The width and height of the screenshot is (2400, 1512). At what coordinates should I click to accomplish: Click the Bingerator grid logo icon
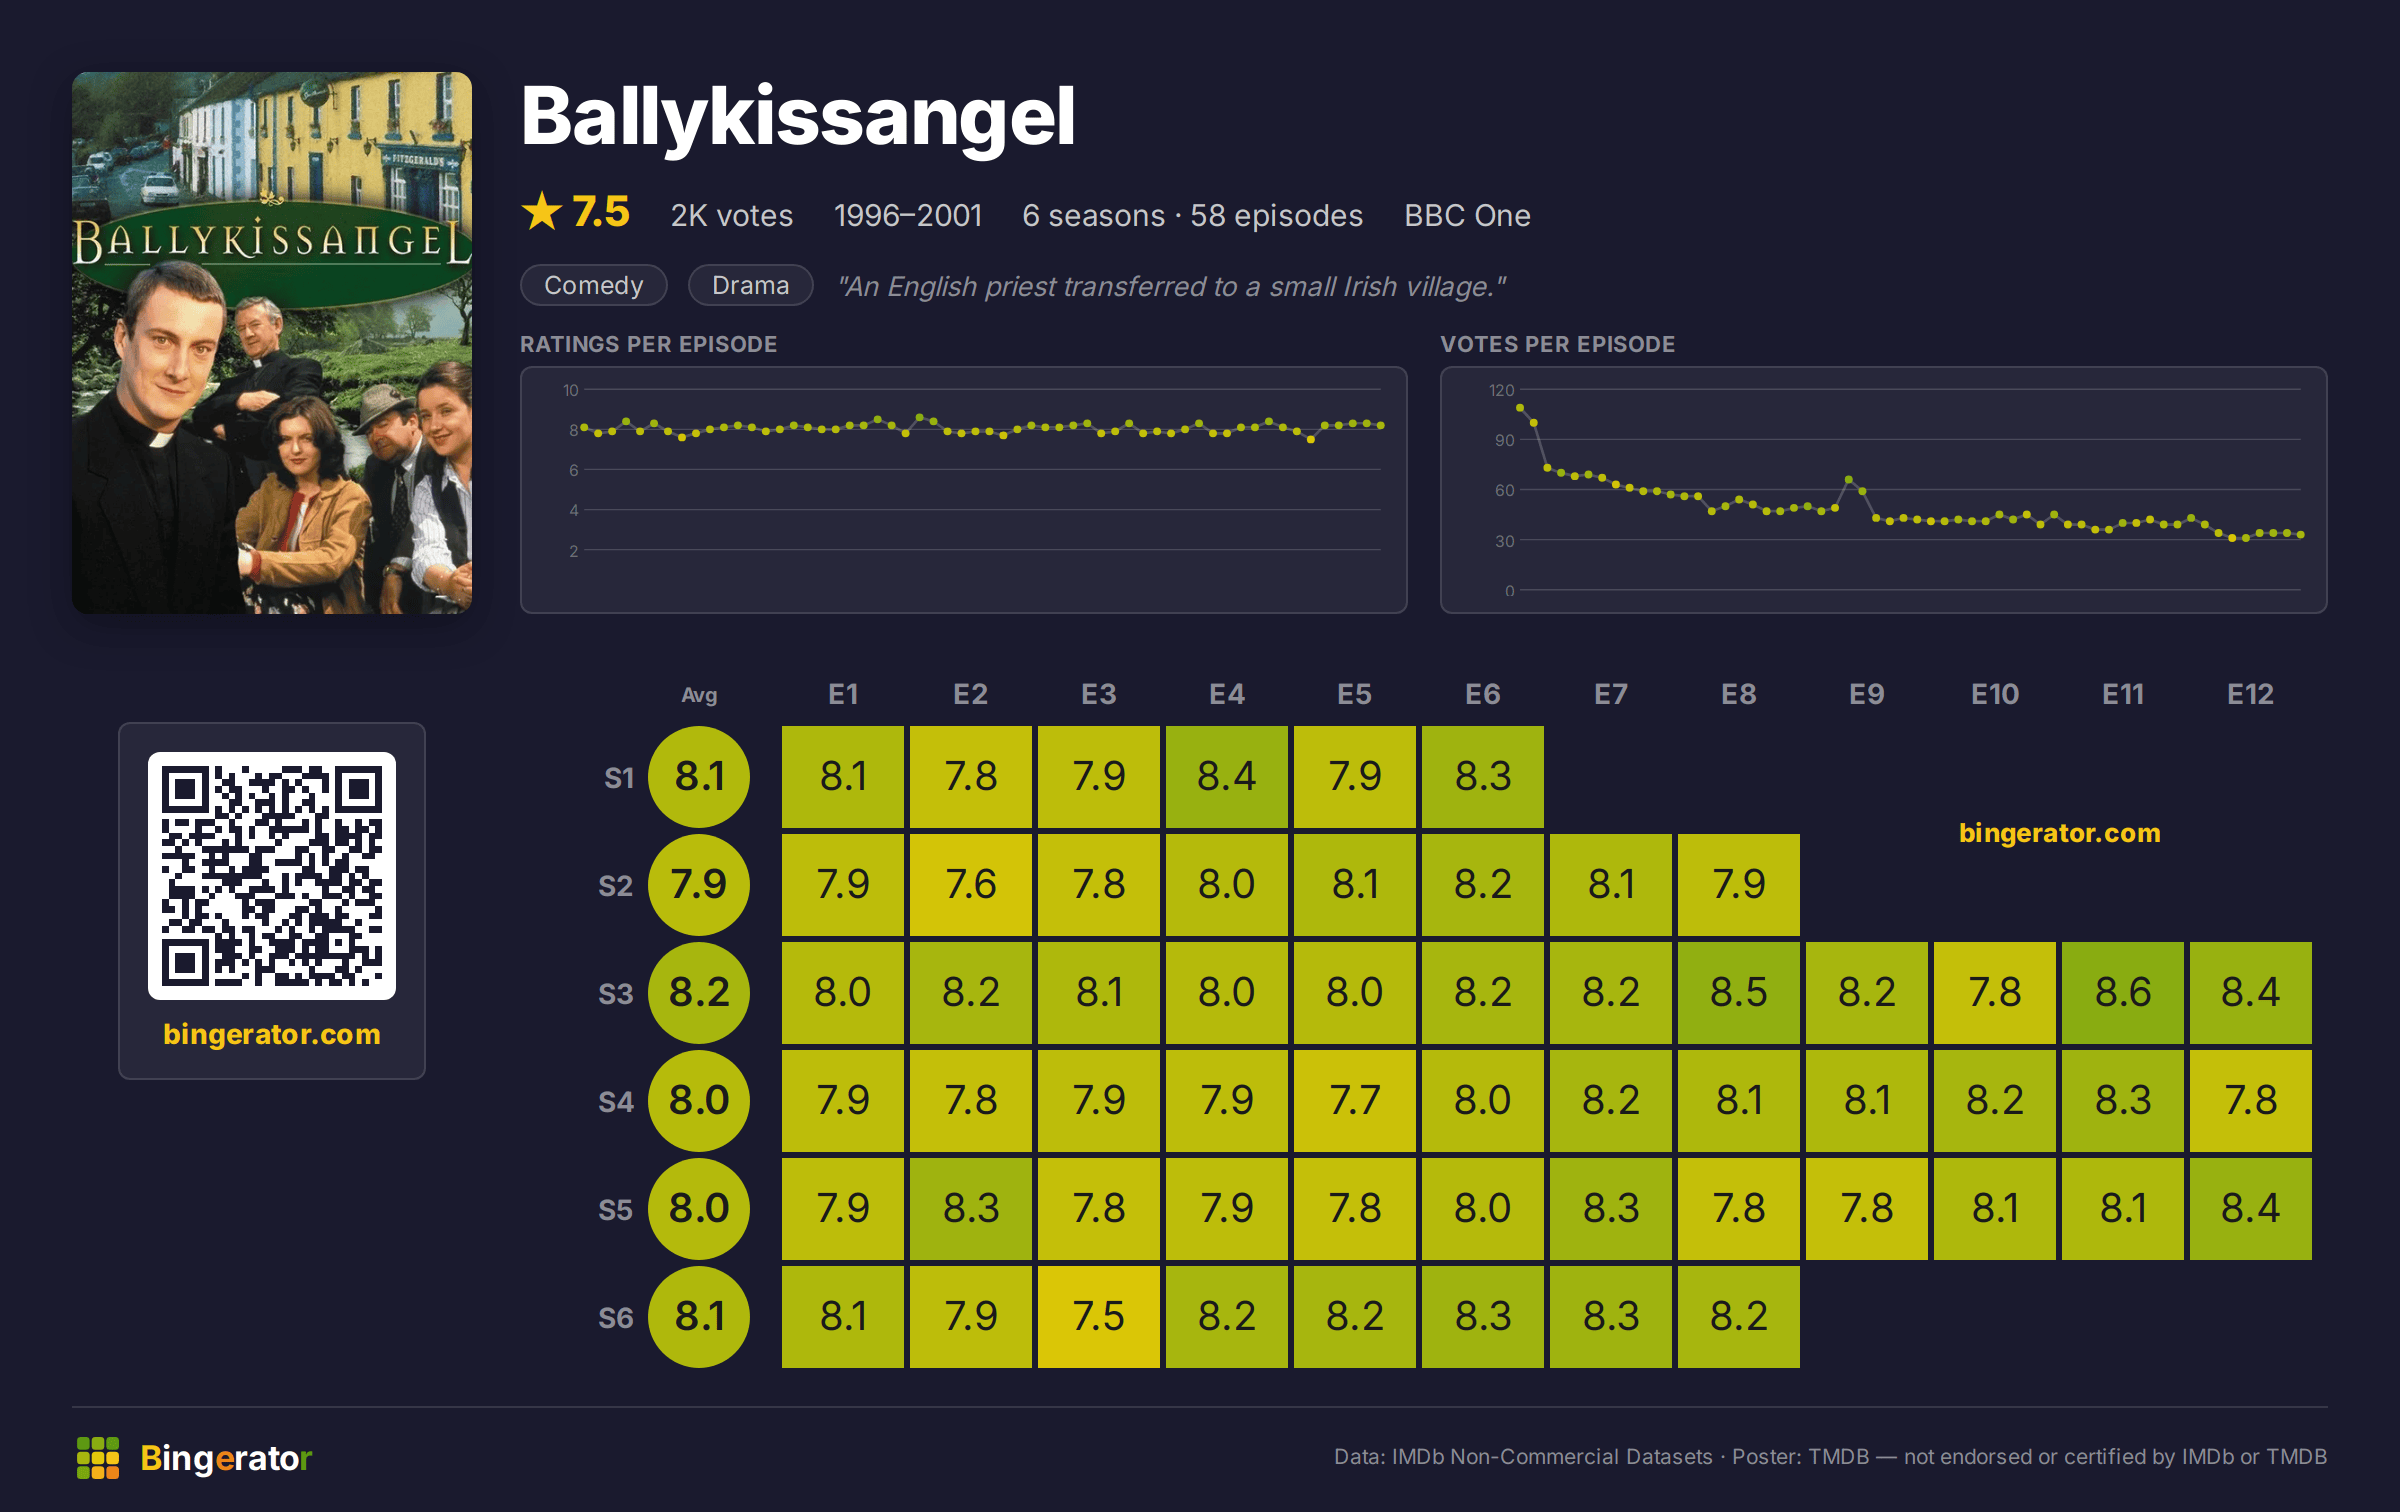98,1457
